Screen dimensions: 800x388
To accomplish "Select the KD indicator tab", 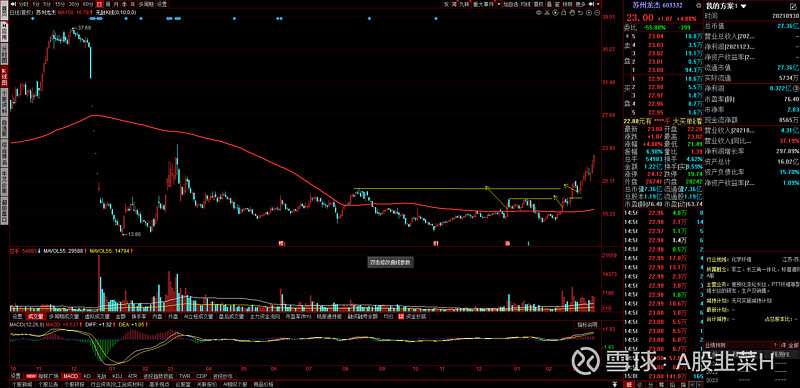I will 87,376.
